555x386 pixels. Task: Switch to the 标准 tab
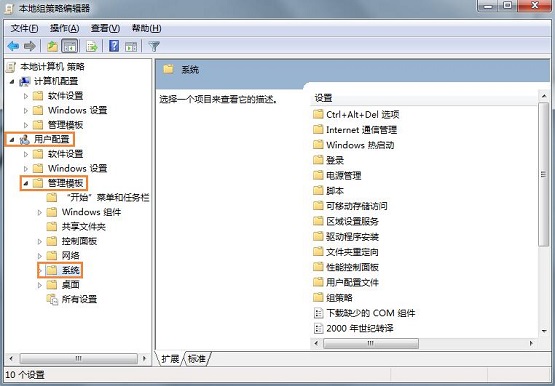(x=196, y=359)
